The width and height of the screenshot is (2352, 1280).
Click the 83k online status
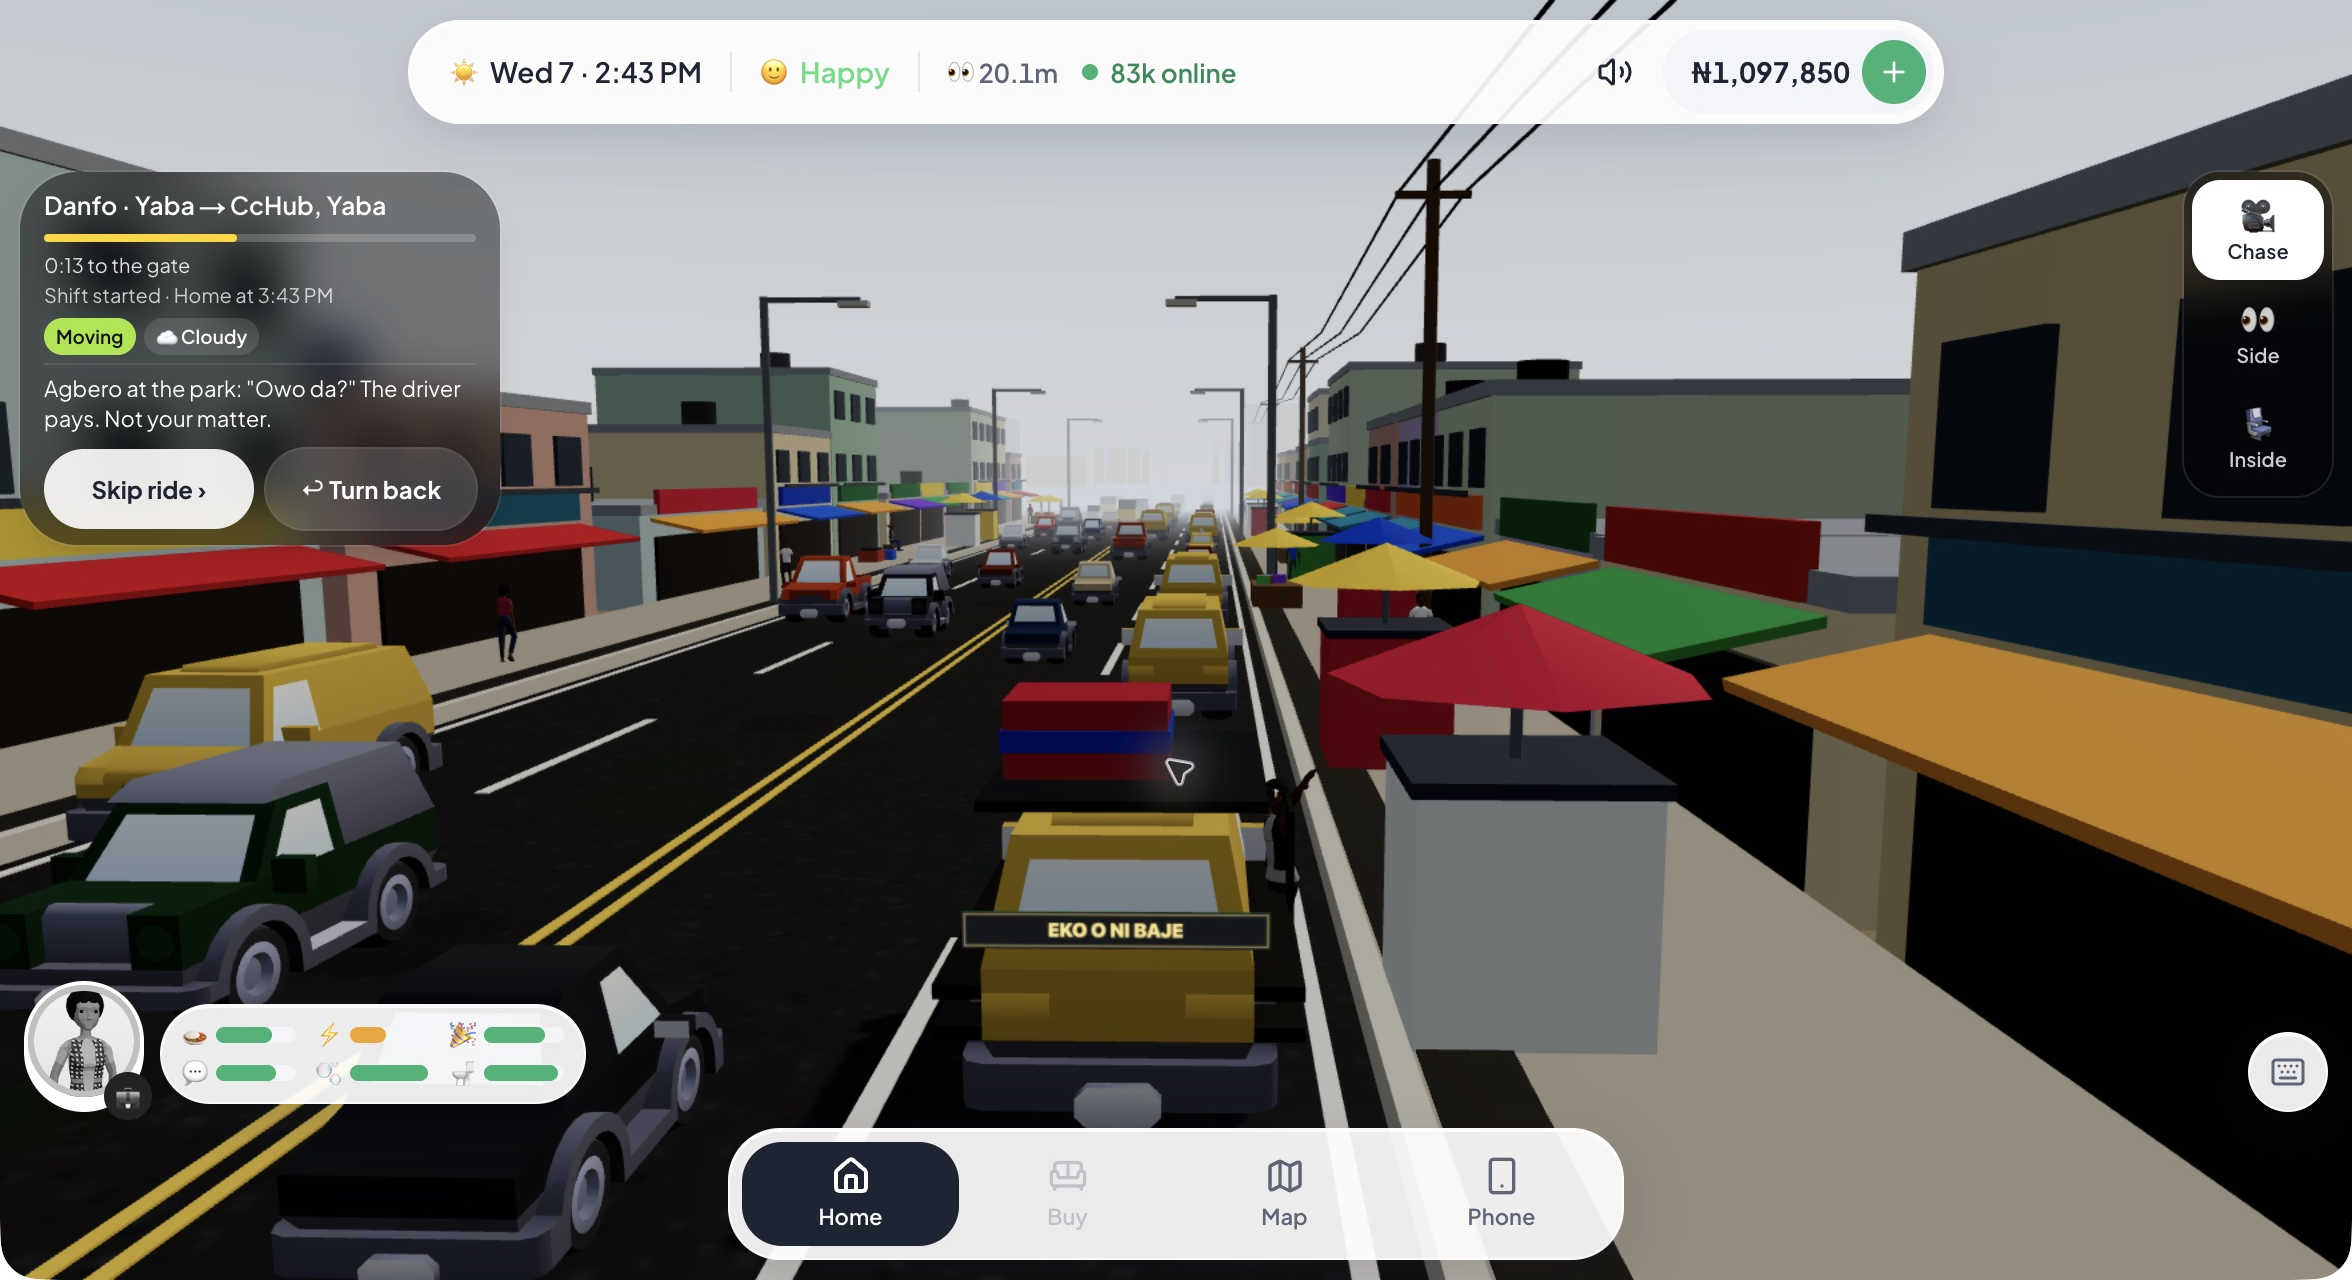click(x=1160, y=73)
